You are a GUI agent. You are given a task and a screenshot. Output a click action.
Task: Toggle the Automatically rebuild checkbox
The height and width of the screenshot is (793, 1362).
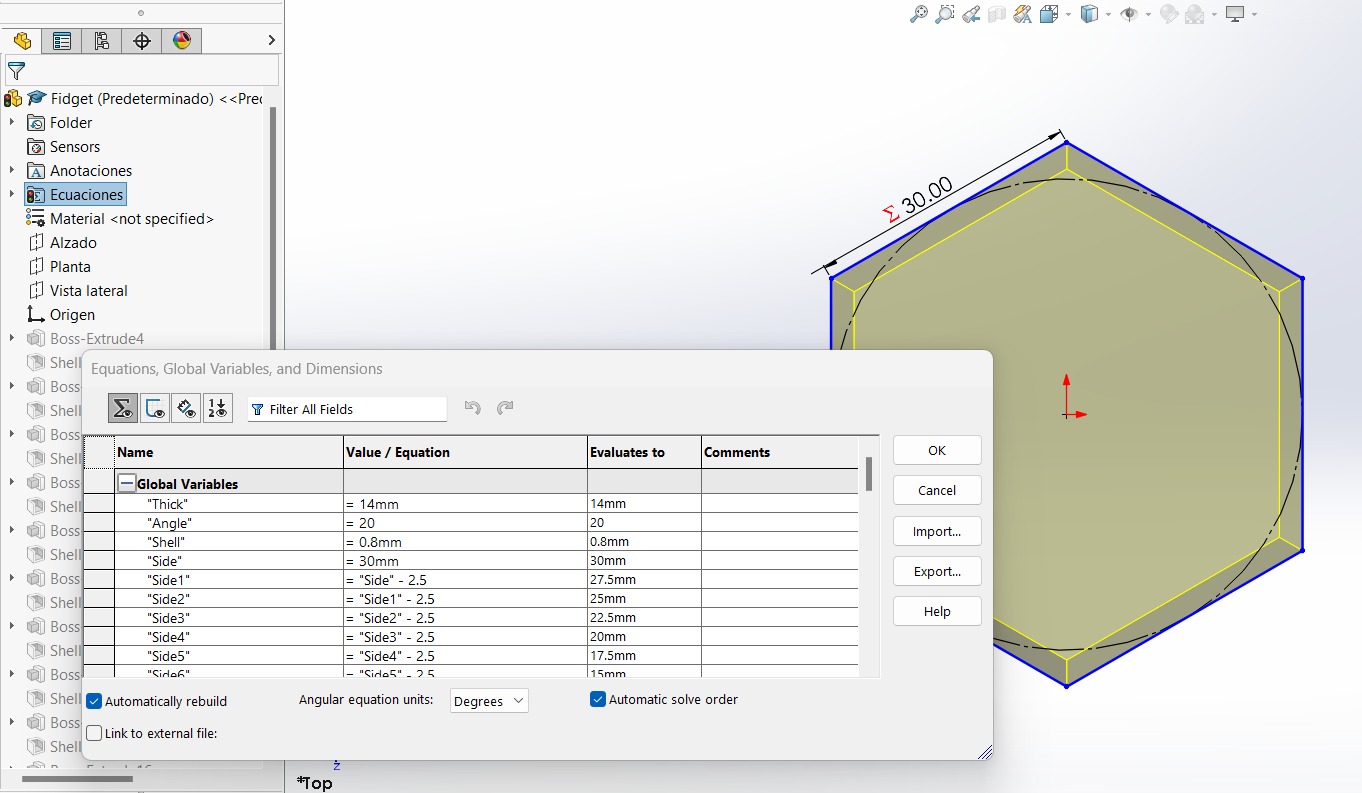pyautogui.click(x=94, y=701)
